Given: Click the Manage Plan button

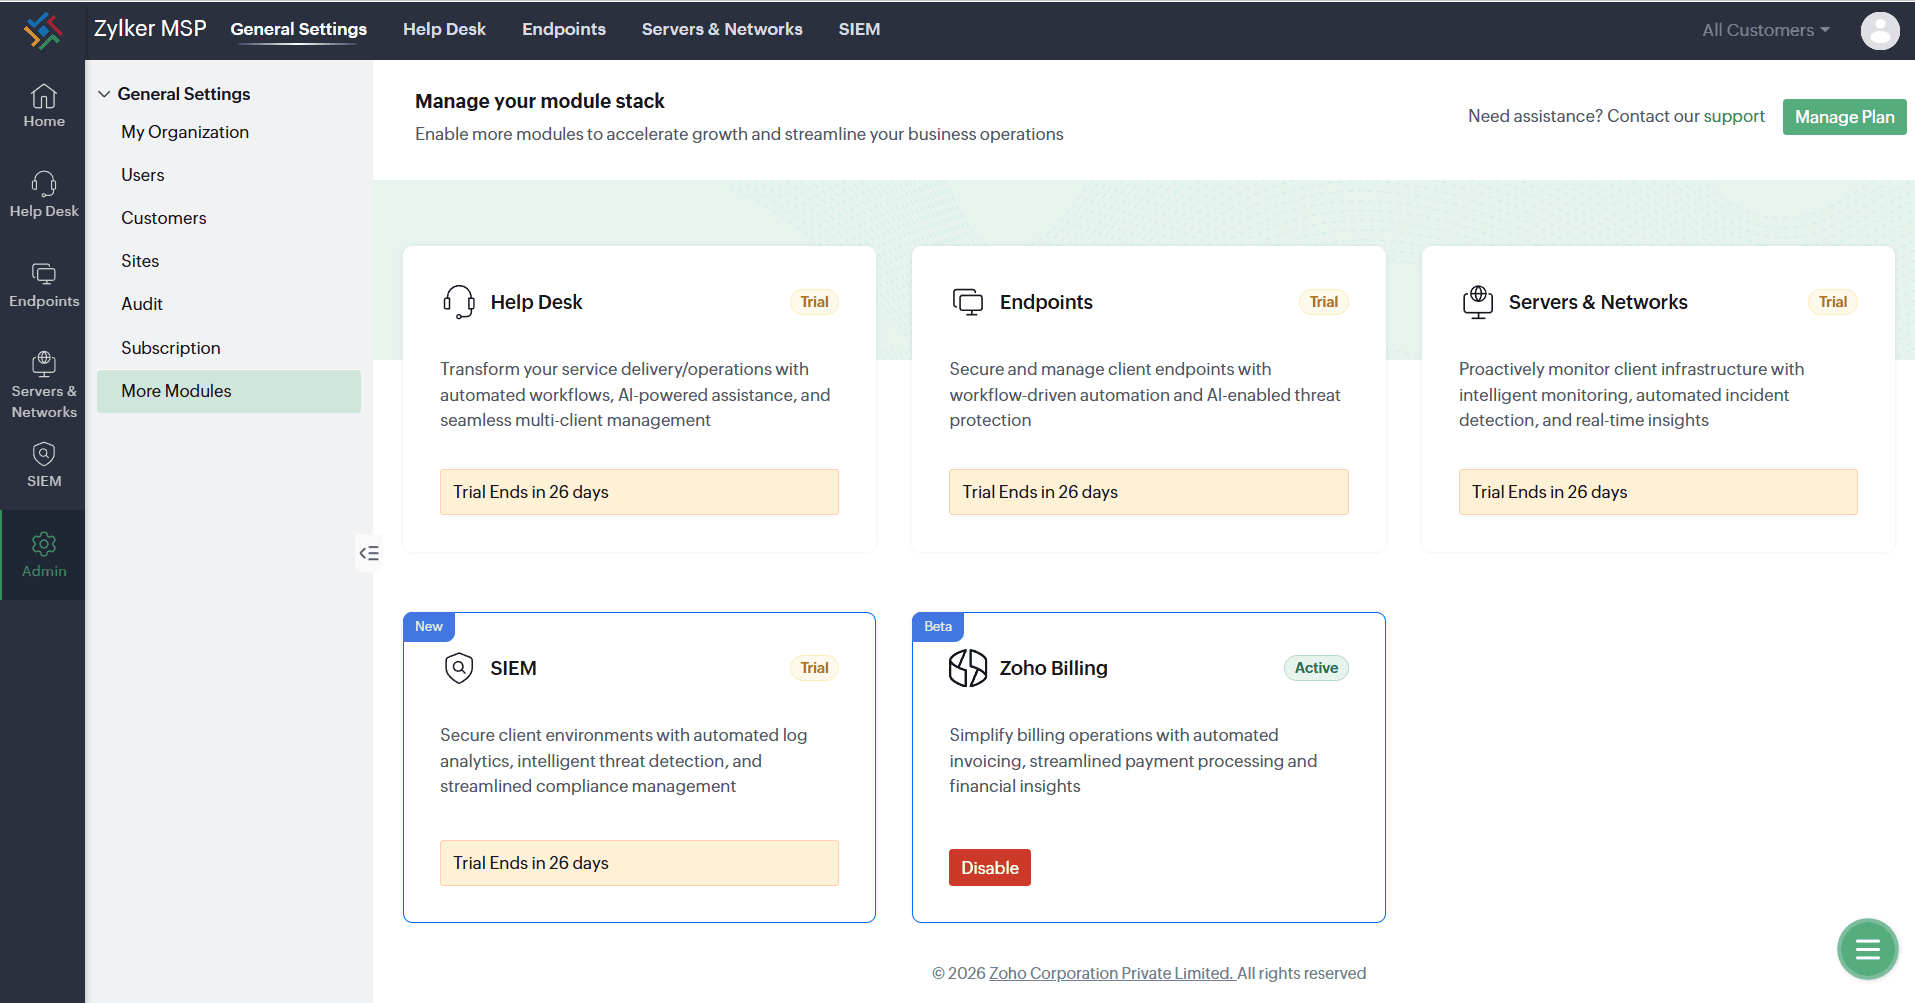Looking at the screenshot, I should [x=1844, y=117].
